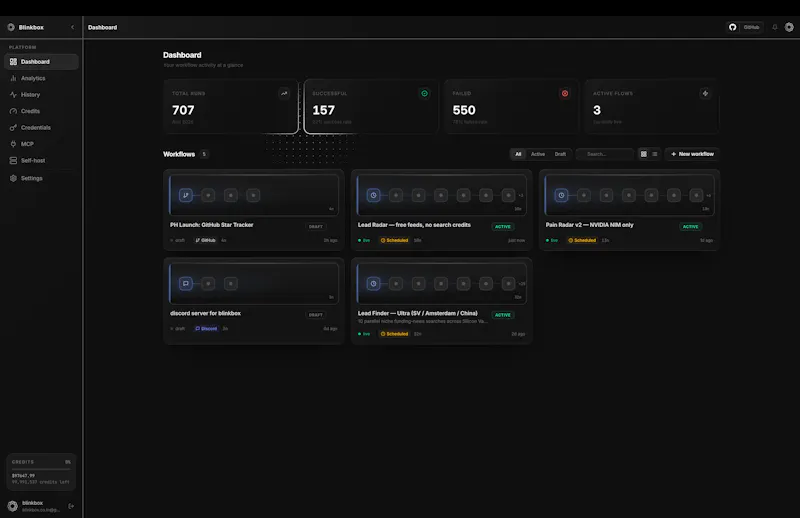The height and width of the screenshot is (518, 800).
Task: Click the ACTIVE badge on Lead Radar card
Action: pyautogui.click(x=503, y=227)
